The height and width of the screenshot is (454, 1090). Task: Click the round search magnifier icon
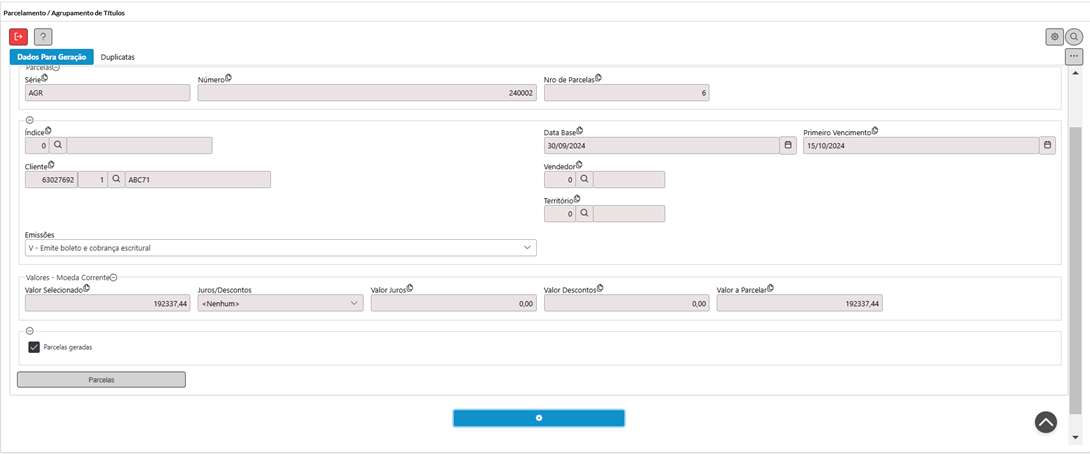click(1074, 37)
